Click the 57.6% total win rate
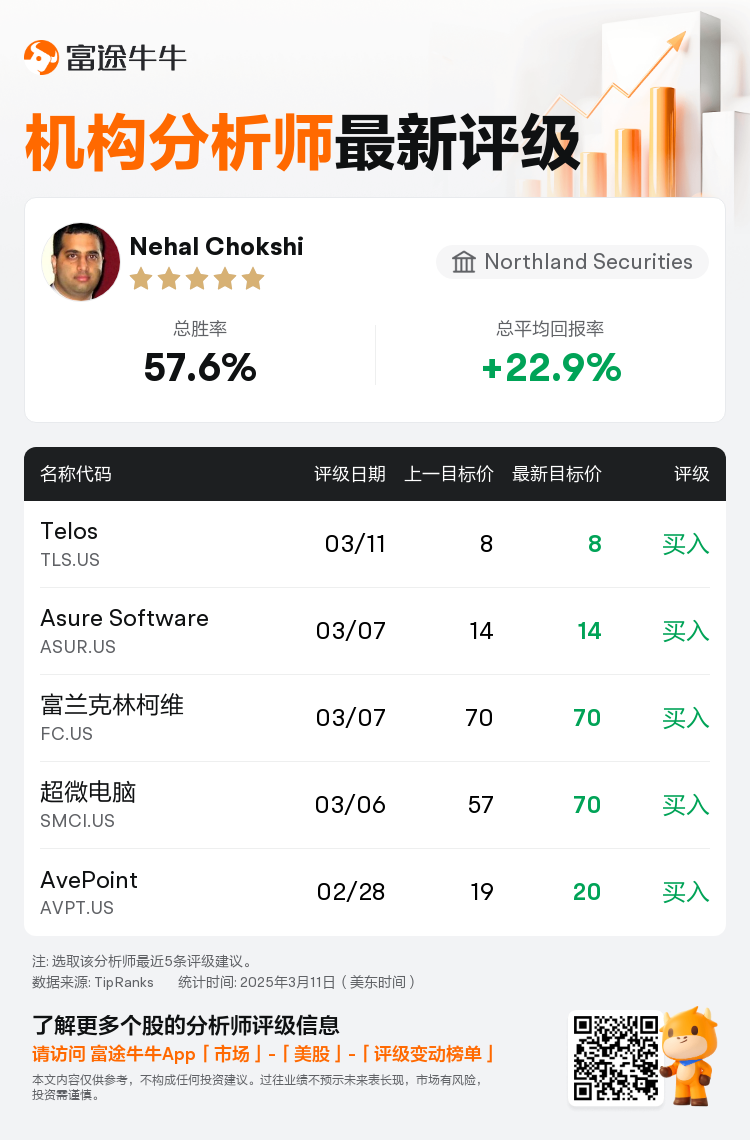 click(x=200, y=367)
